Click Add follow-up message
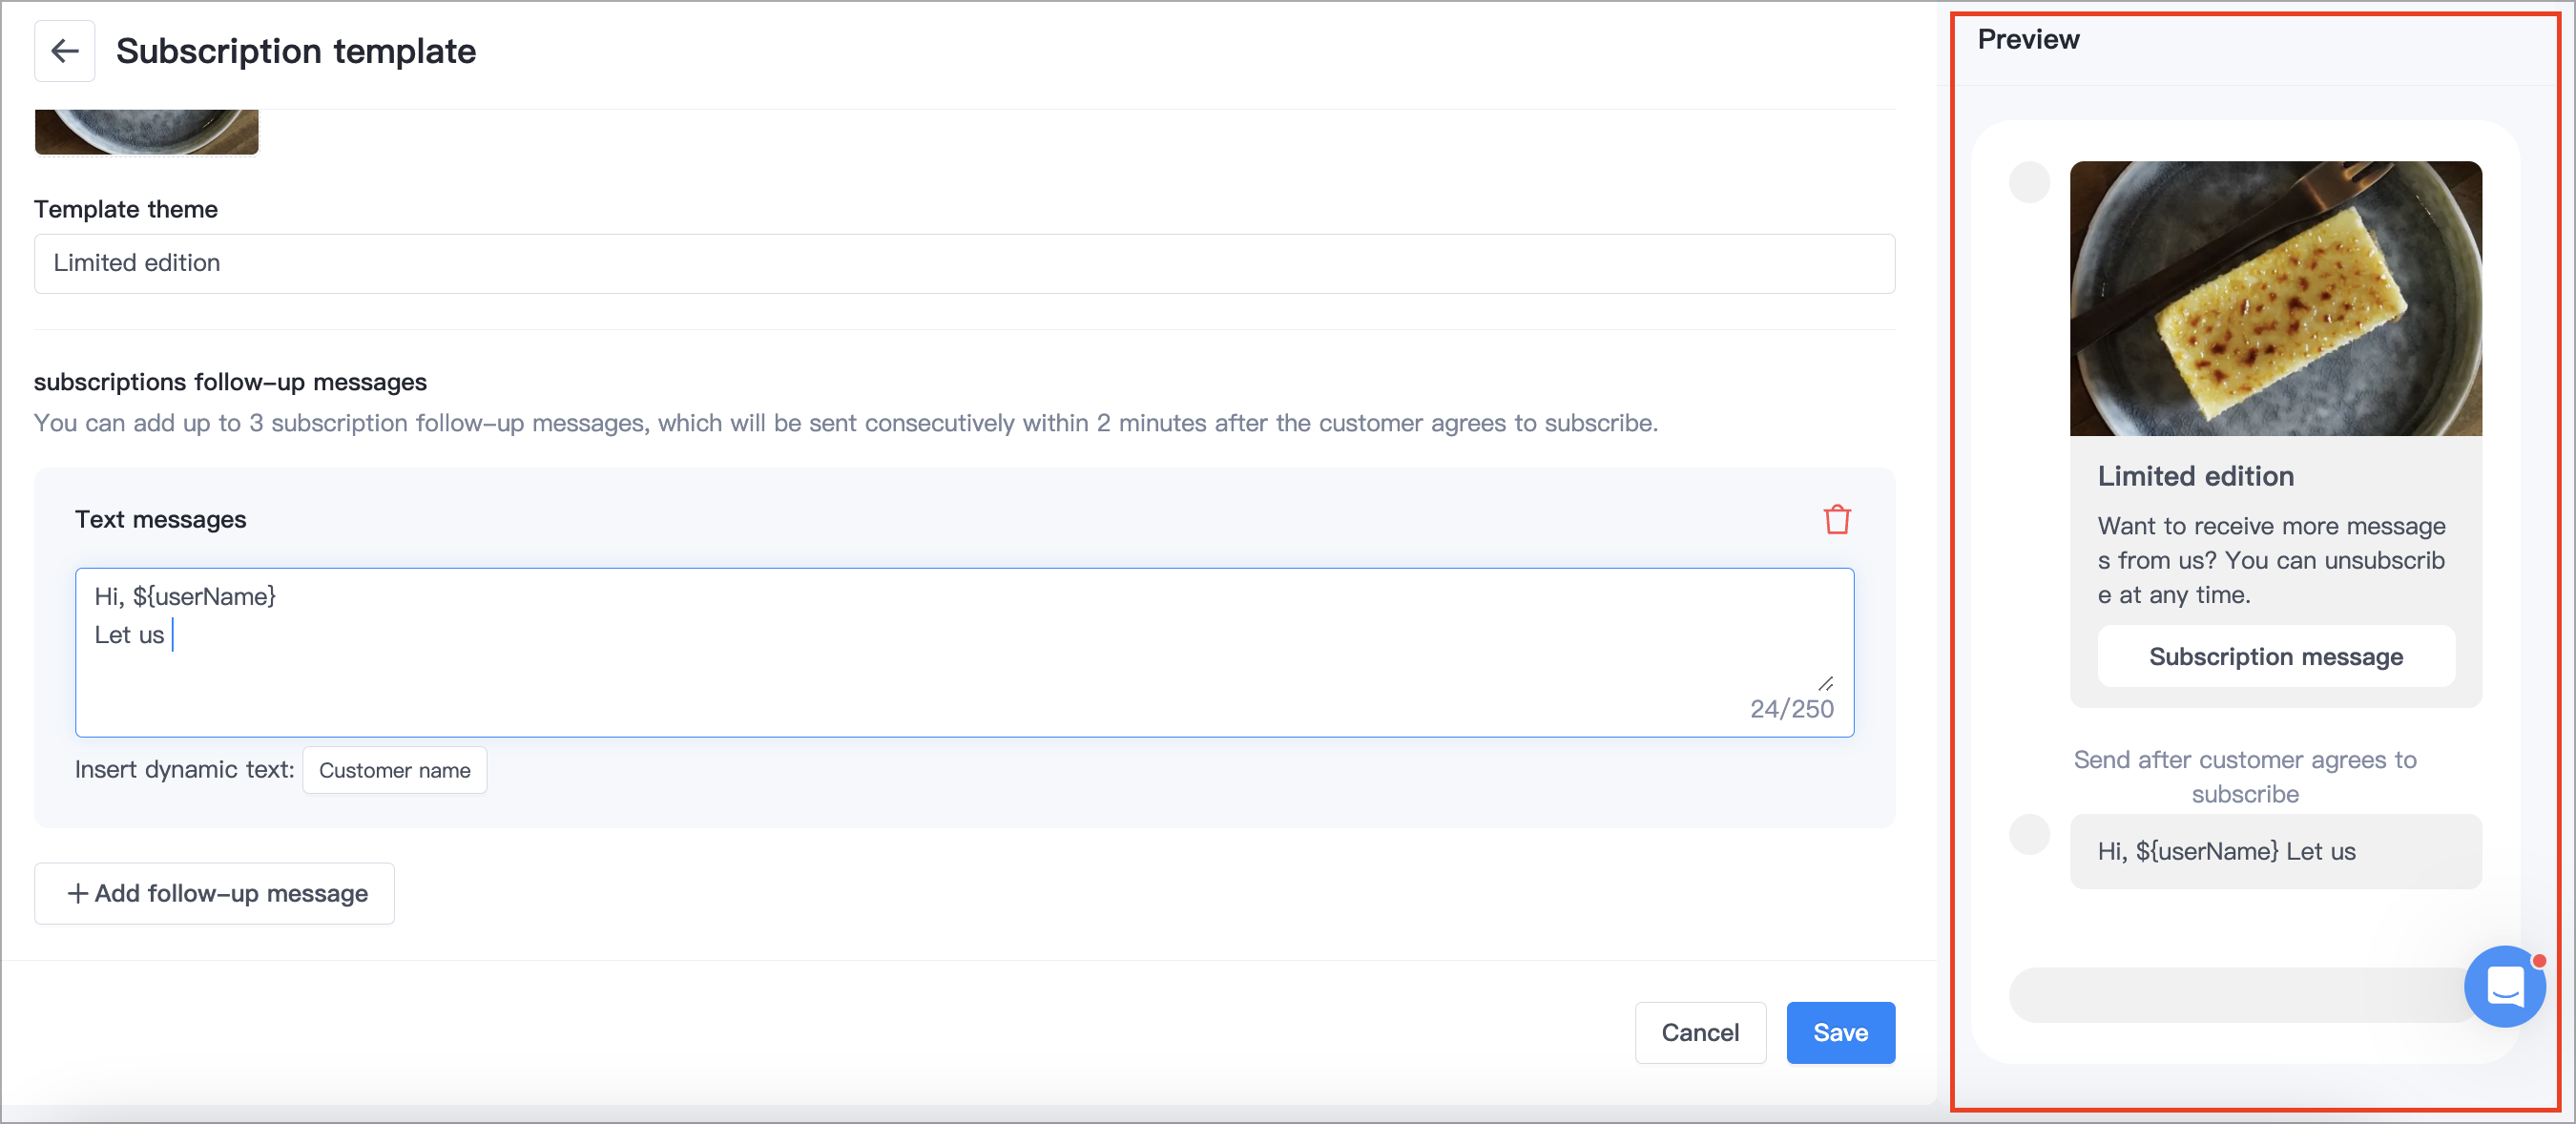The width and height of the screenshot is (2576, 1124). pyautogui.click(x=214, y=893)
